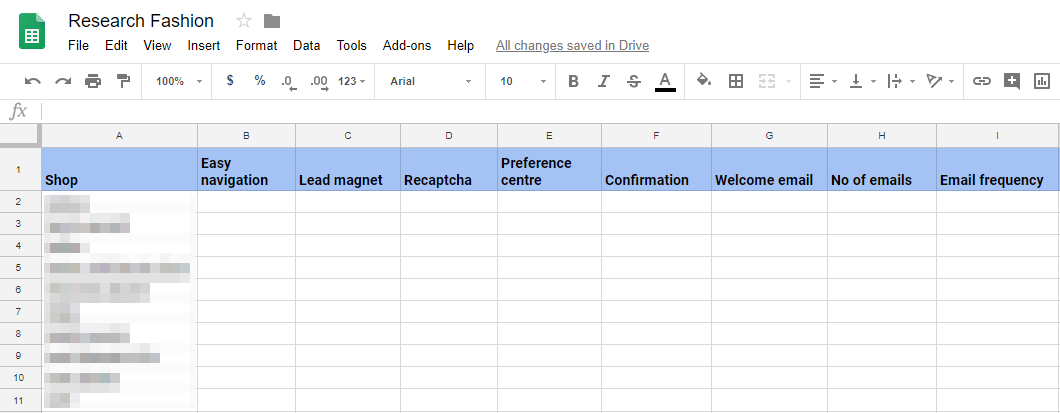1060x413 pixels.
Task: Star the Research Fashion document
Action: 244,21
